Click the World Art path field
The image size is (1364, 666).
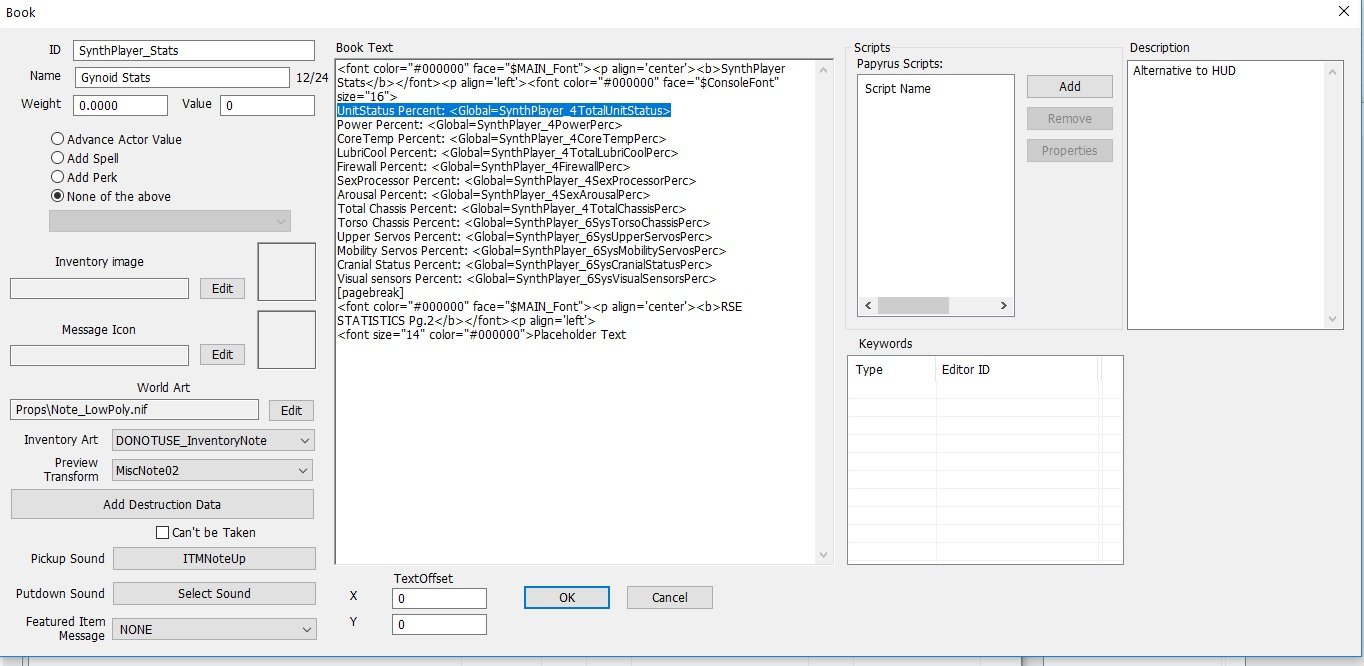pos(135,410)
